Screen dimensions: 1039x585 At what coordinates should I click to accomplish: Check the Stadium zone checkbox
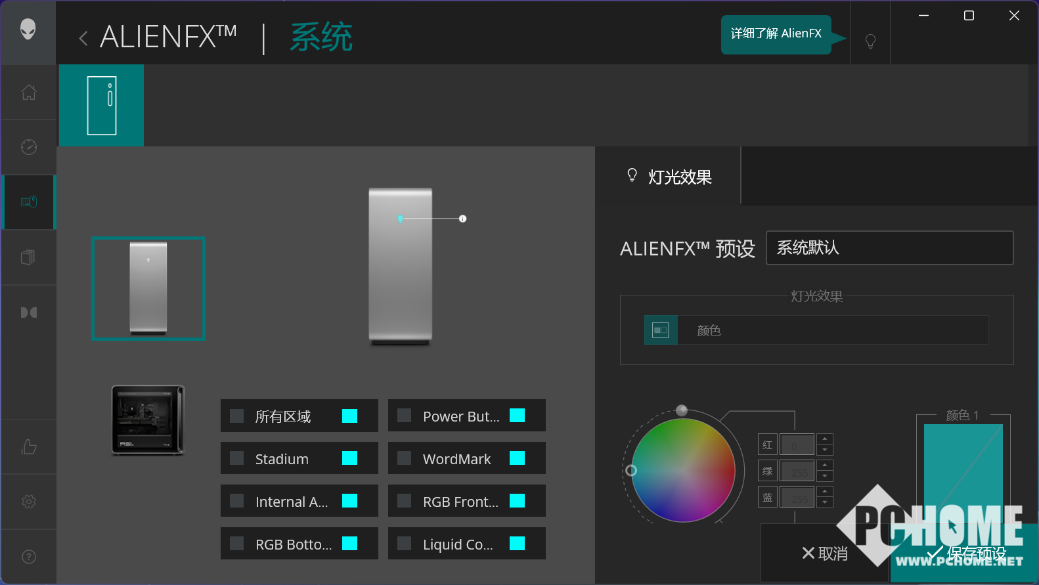click(237, 458)
